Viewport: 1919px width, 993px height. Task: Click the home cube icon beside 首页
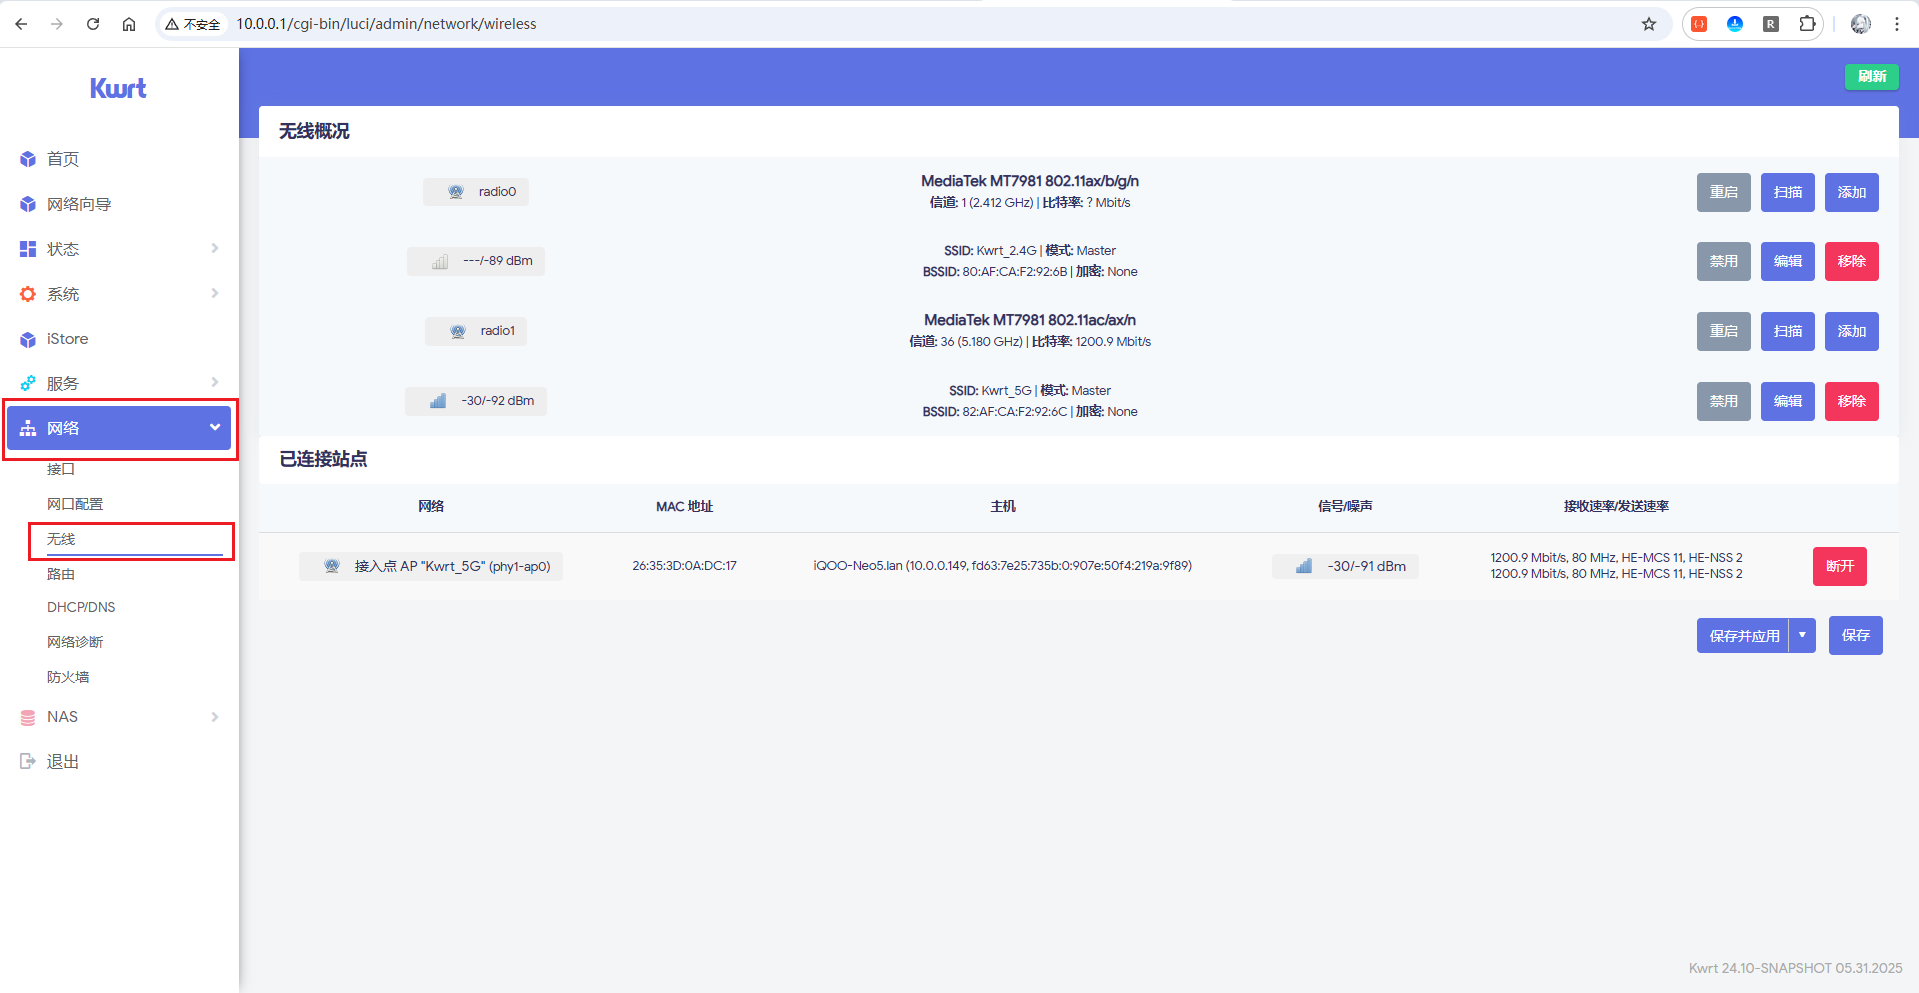(28, 159)
